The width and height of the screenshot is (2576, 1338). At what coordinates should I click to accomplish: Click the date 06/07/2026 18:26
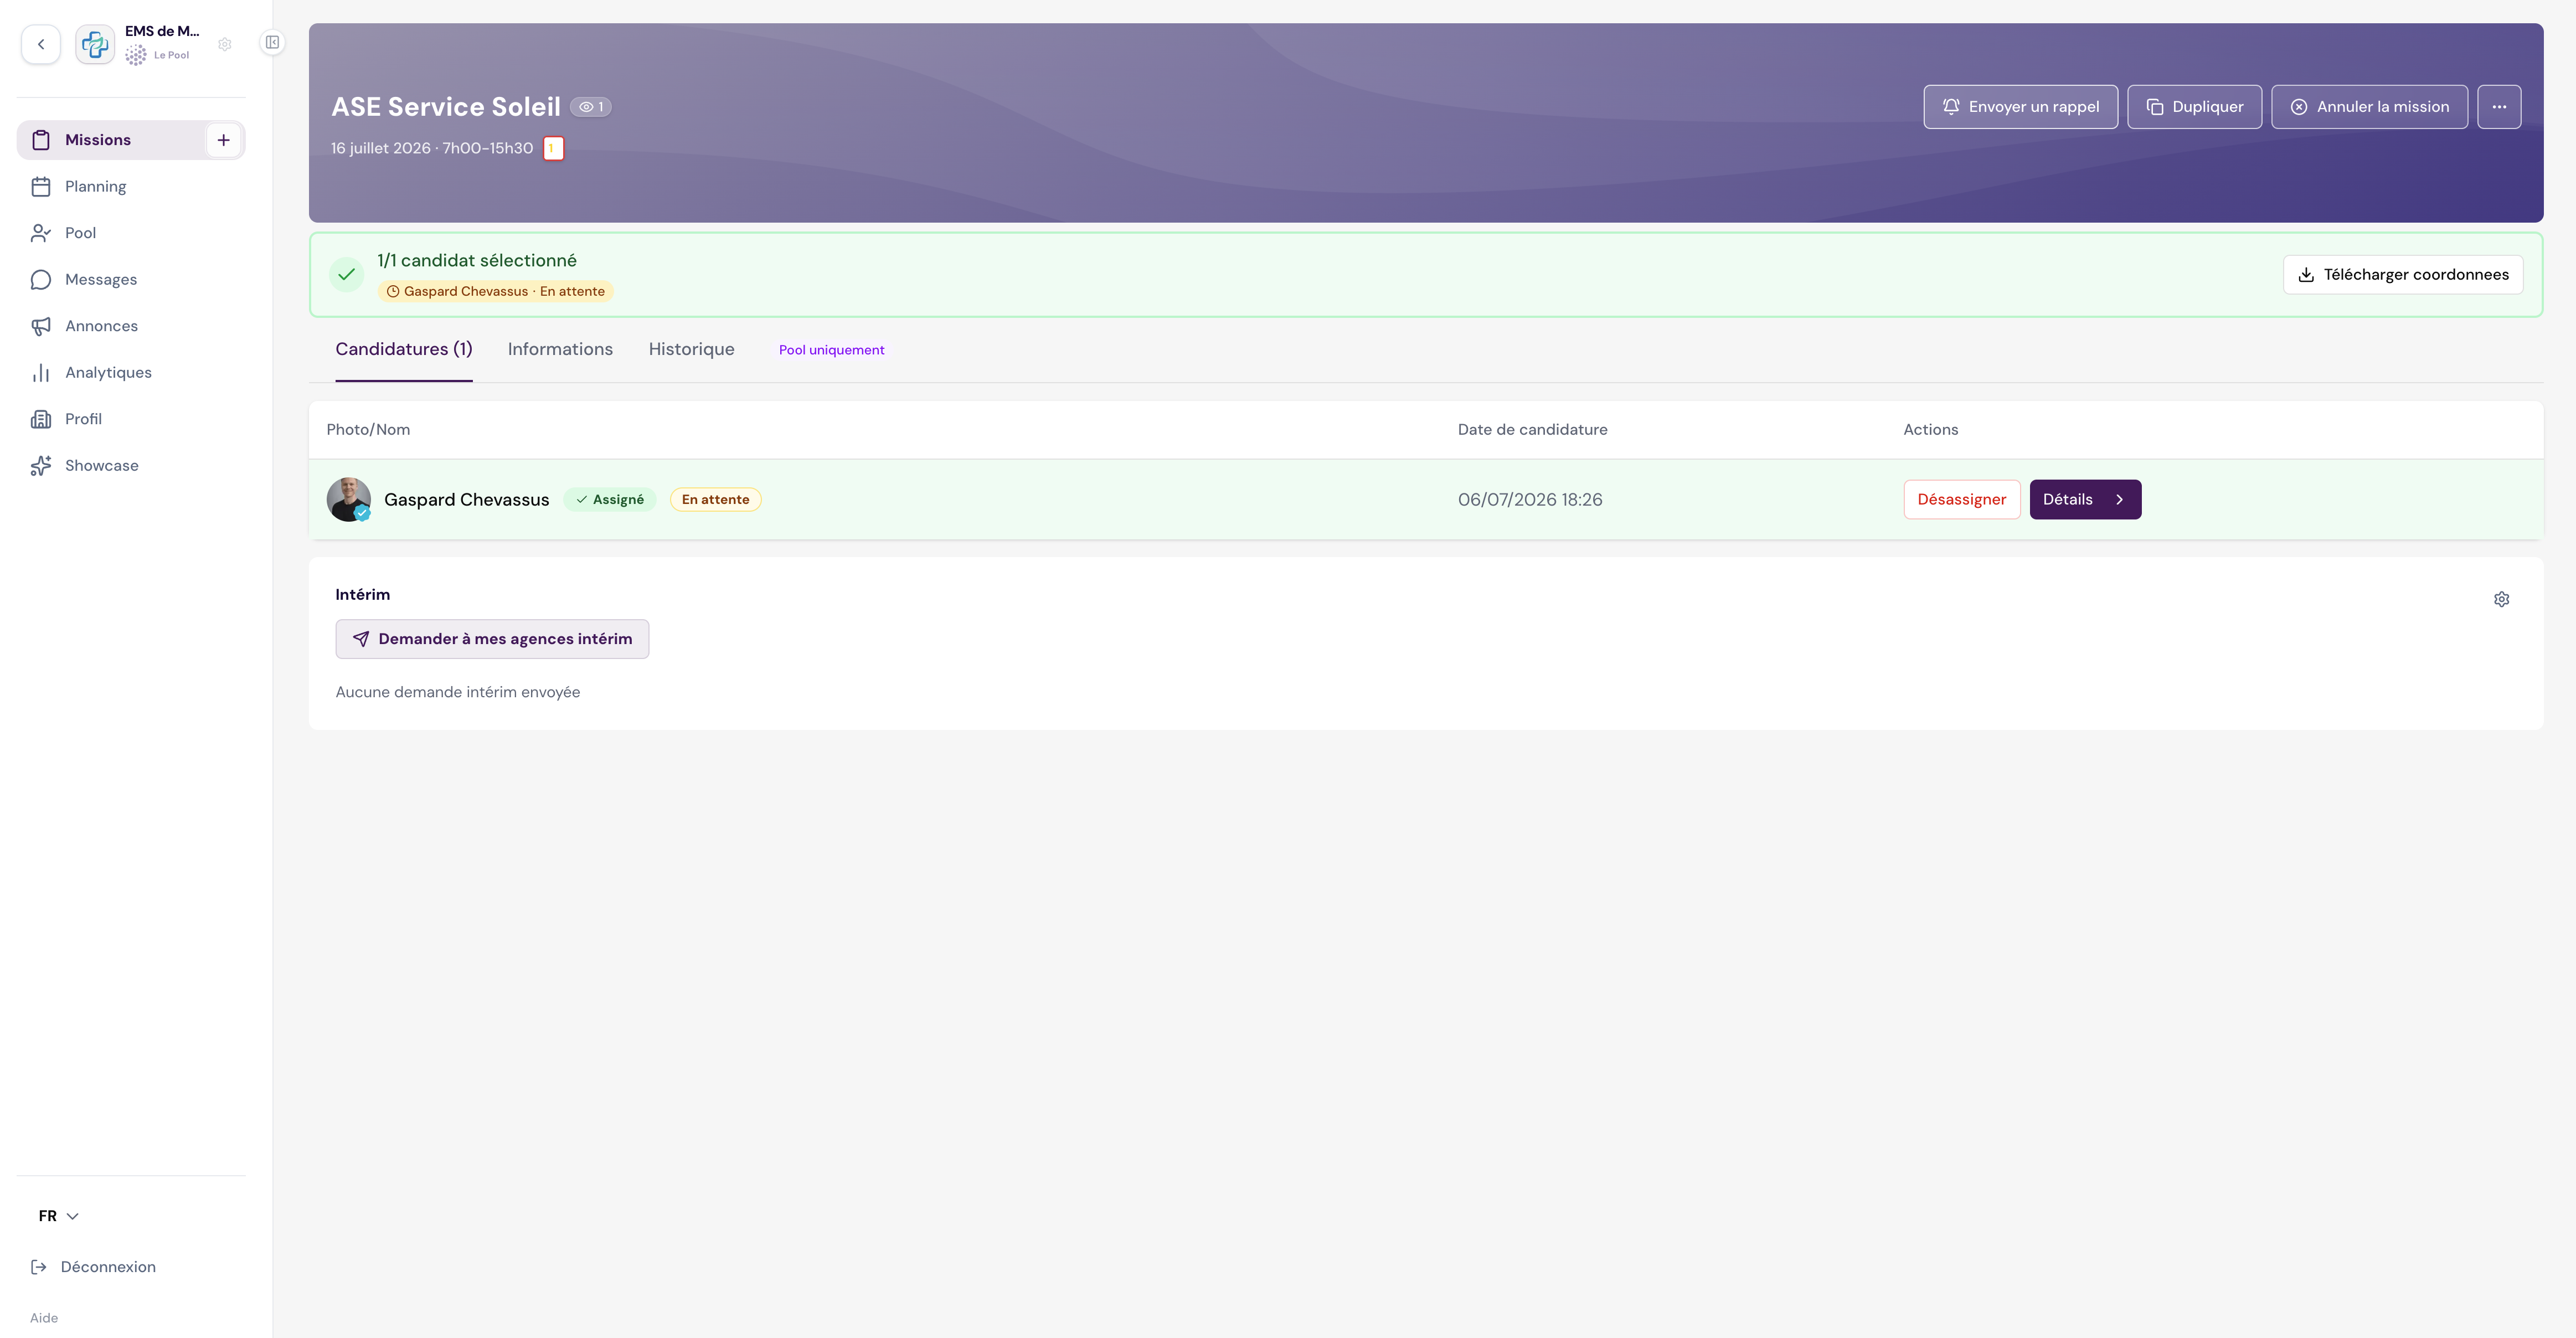pos(1529,500)
